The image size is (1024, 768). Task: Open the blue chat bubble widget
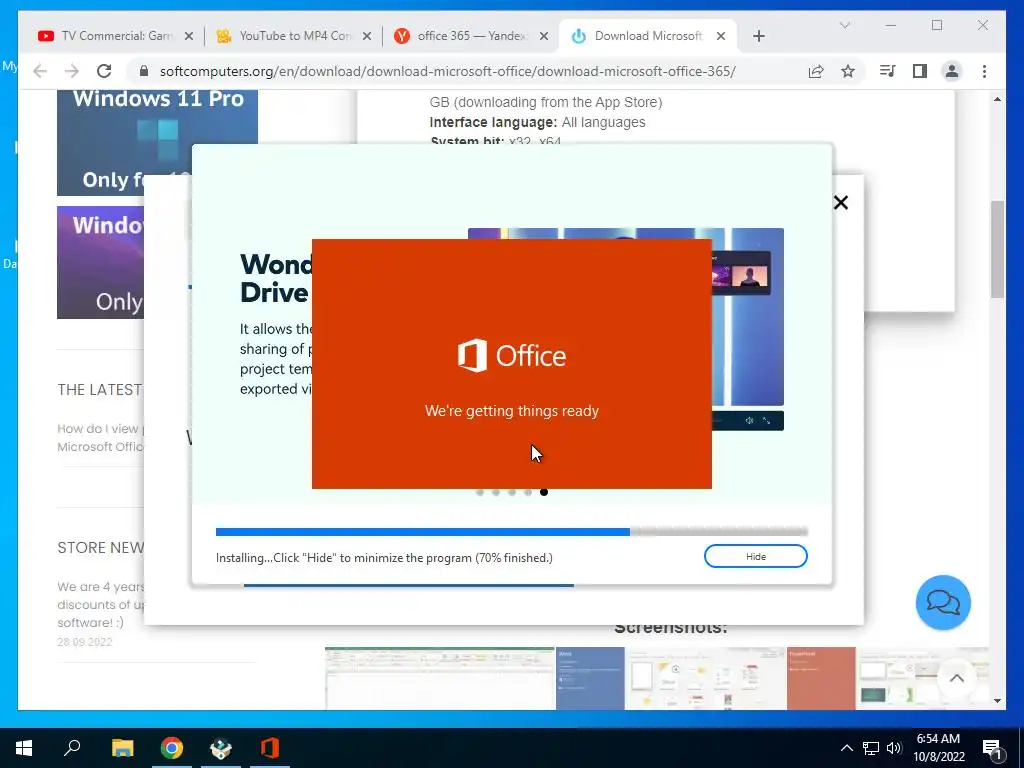click(943, 602)
